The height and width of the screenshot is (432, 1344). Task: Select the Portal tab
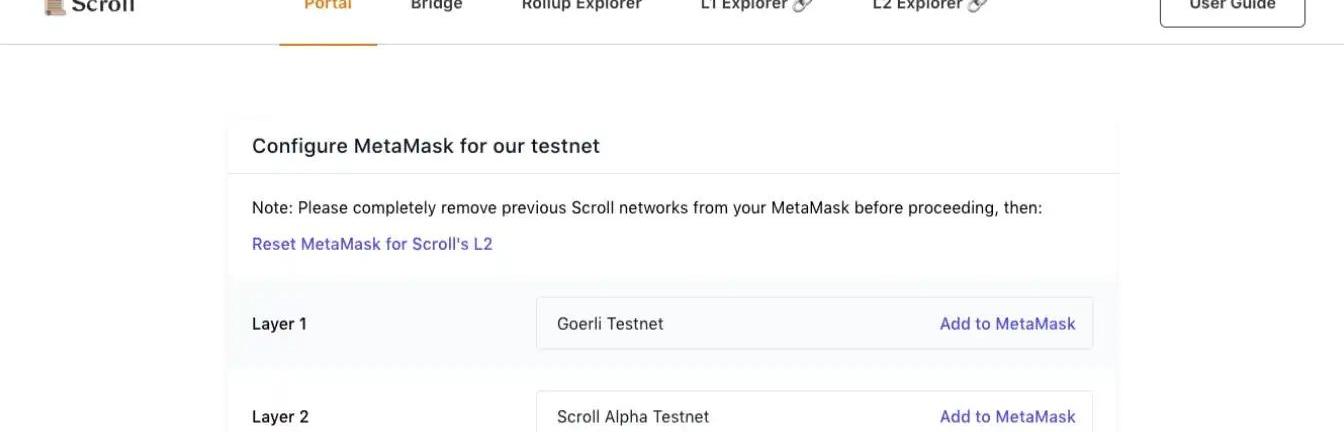(327, 6)
